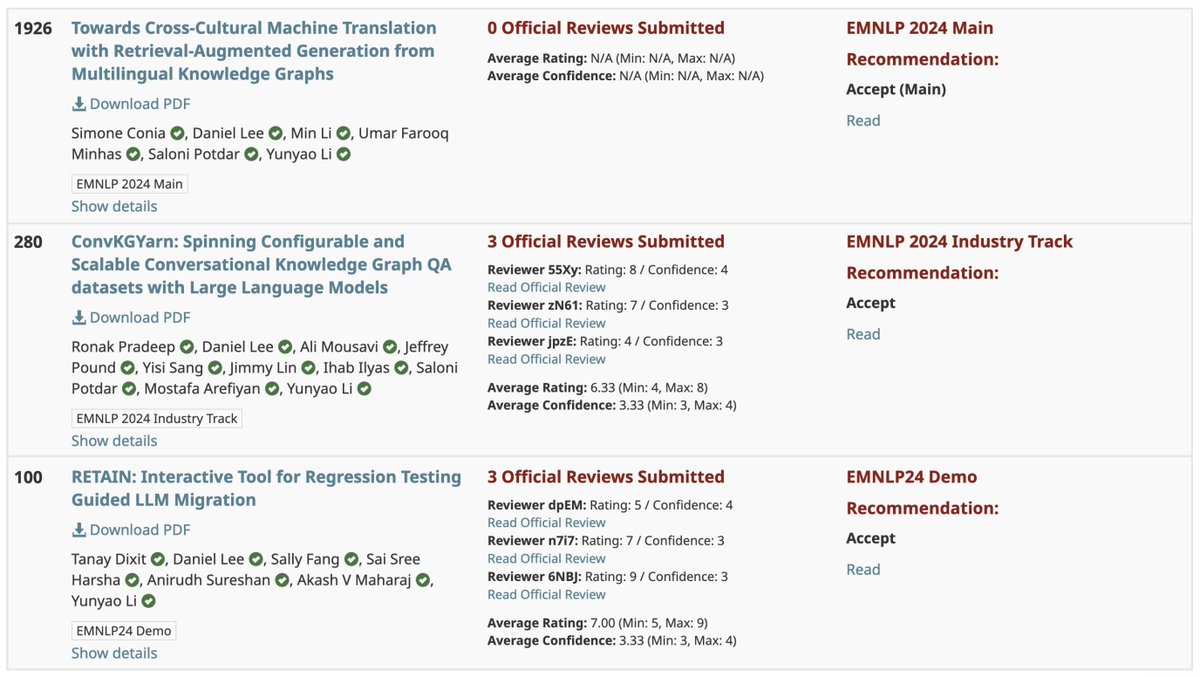
Task: Click the download icon for ConvKGYarn PDF
Action: [x=79, y=318]
